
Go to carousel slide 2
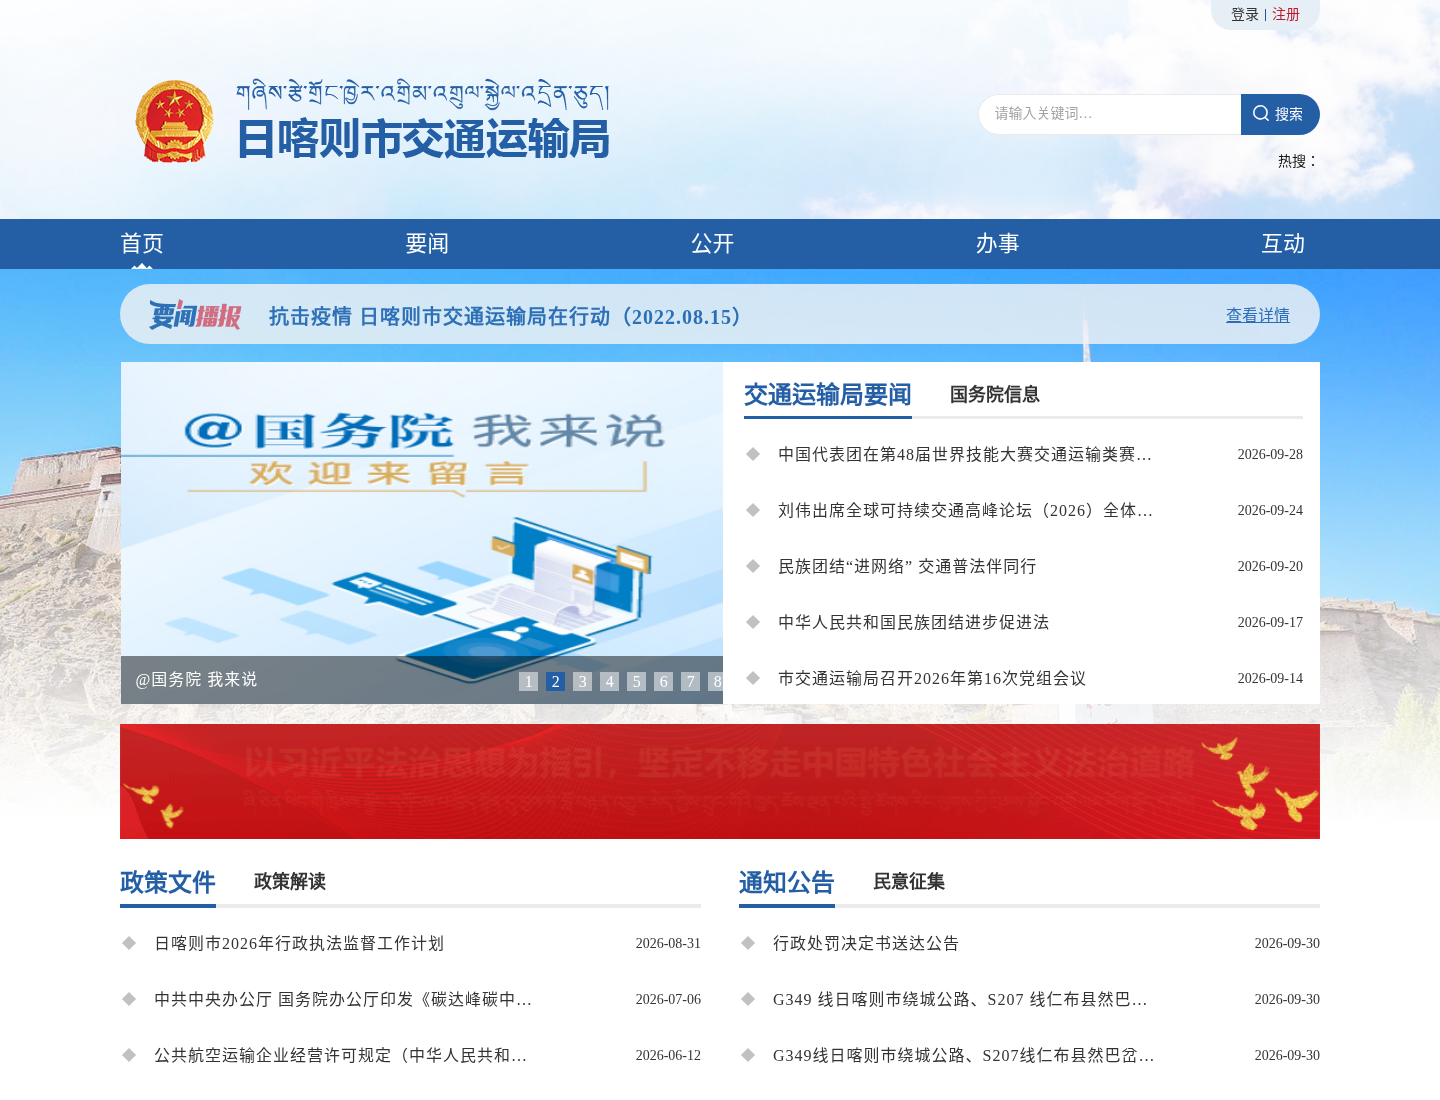click(x=556, y=682)
